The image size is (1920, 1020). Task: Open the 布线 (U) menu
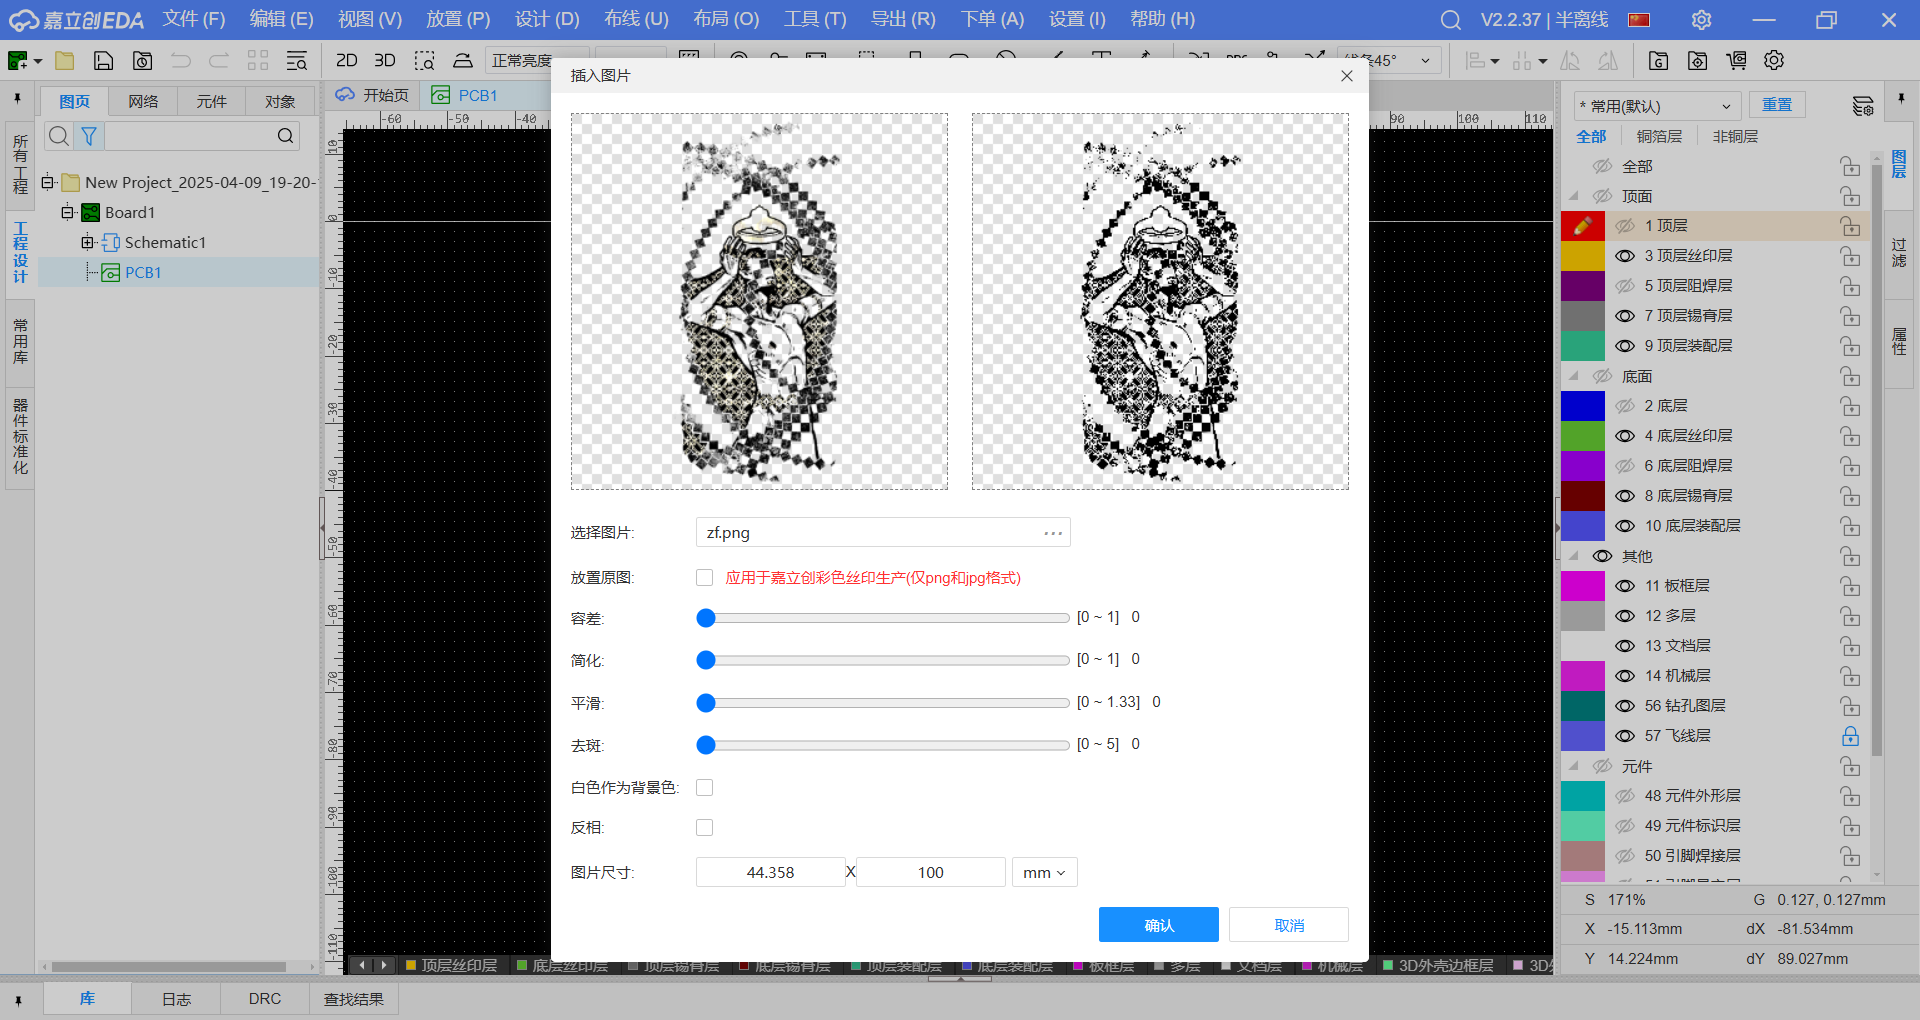click(x=636, y=20)
